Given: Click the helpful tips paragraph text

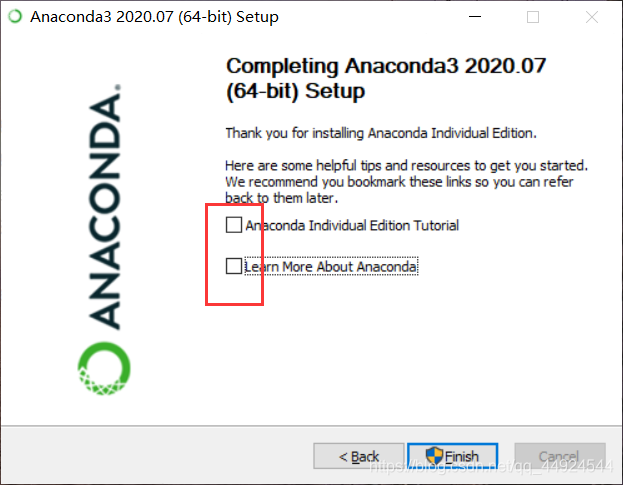Looking at the screenshot, I should pyautogui.click(x=406, y=182).
